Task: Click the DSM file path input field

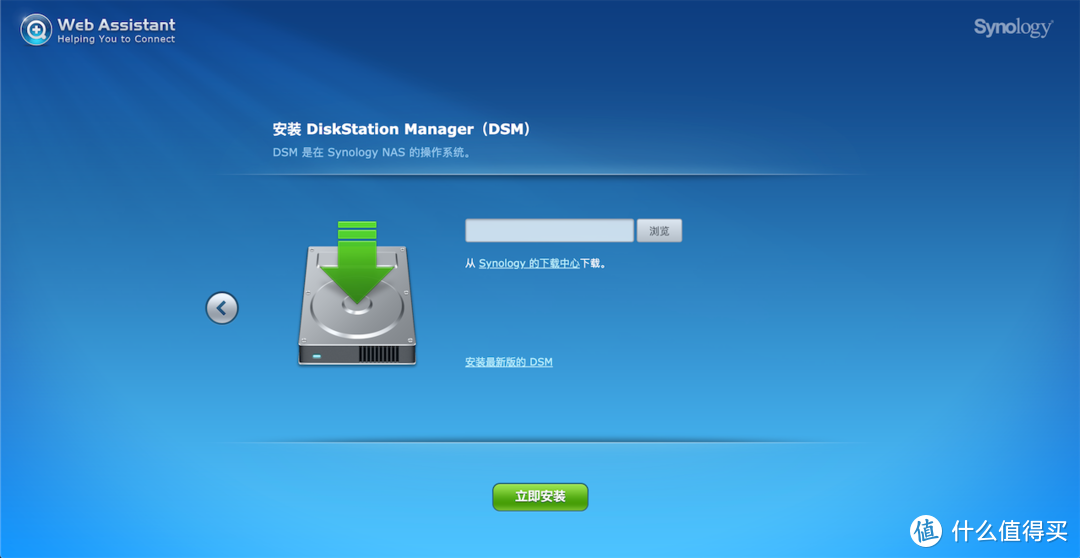Action: click(x=549, y=231)
